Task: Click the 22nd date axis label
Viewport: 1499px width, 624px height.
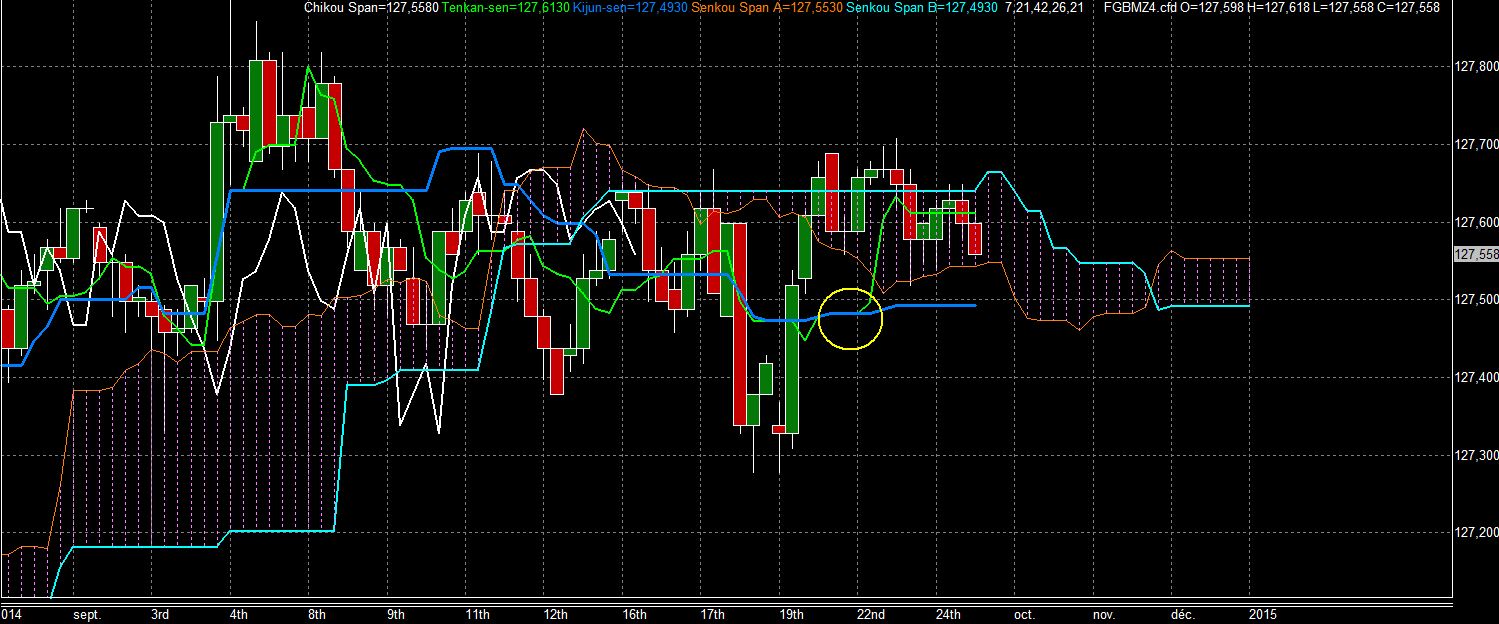Action: [x=871, y=613]
